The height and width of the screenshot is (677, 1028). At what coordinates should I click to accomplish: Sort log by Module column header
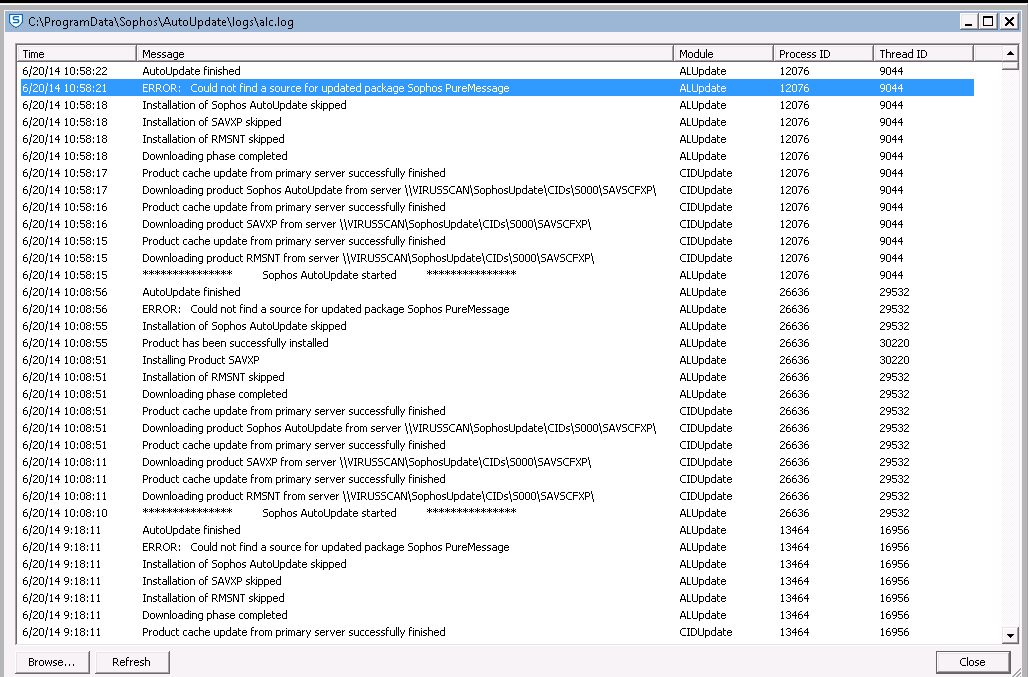(723, 54)
